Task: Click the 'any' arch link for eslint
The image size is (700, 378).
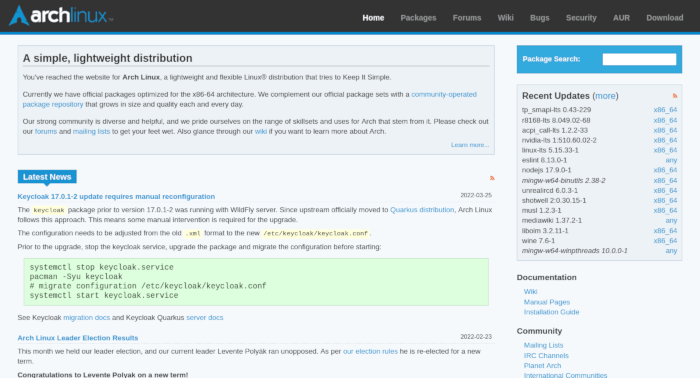Action: [x=671, y=160]
